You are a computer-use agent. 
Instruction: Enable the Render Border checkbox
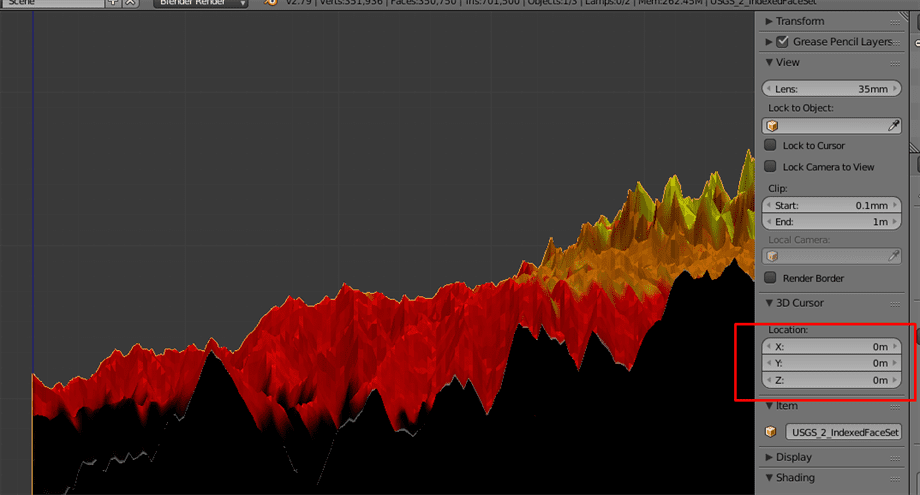[770, 278]
